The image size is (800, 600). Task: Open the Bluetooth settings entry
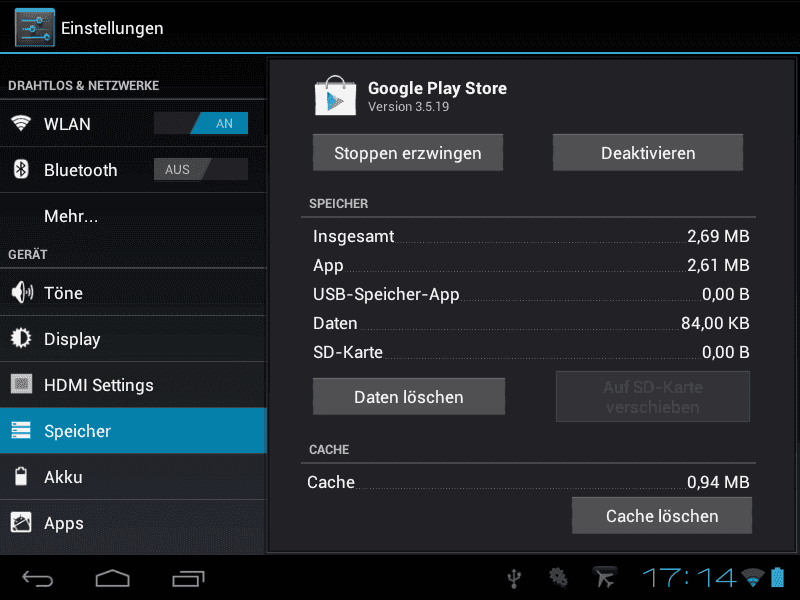[133, 169]
